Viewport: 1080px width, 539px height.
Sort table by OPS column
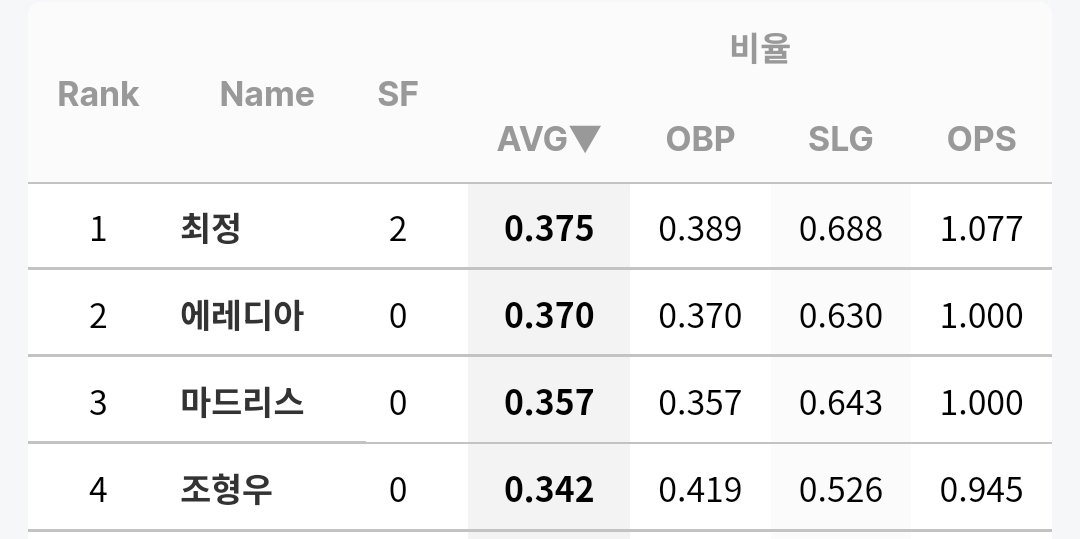(982, 139)
